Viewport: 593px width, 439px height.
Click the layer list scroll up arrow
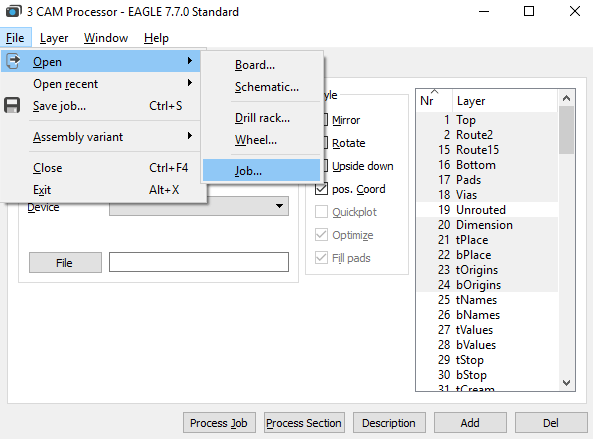566,98
